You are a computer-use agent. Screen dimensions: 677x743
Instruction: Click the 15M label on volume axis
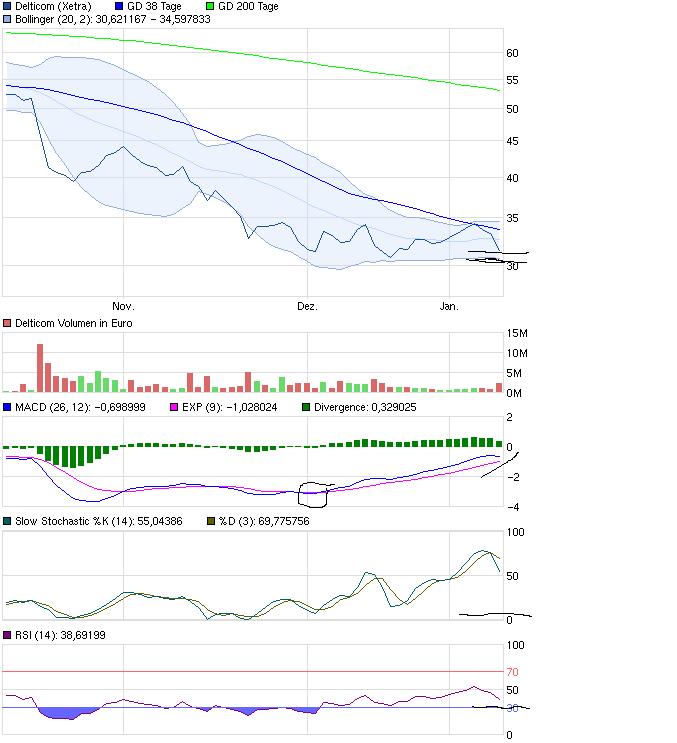[516, 334]
